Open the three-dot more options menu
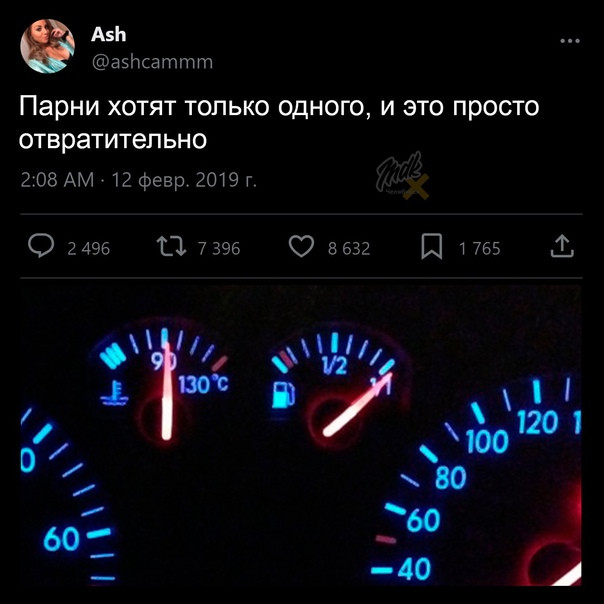Image resolution: width=604 pixels, height=604 pixels. coord(570,41)
